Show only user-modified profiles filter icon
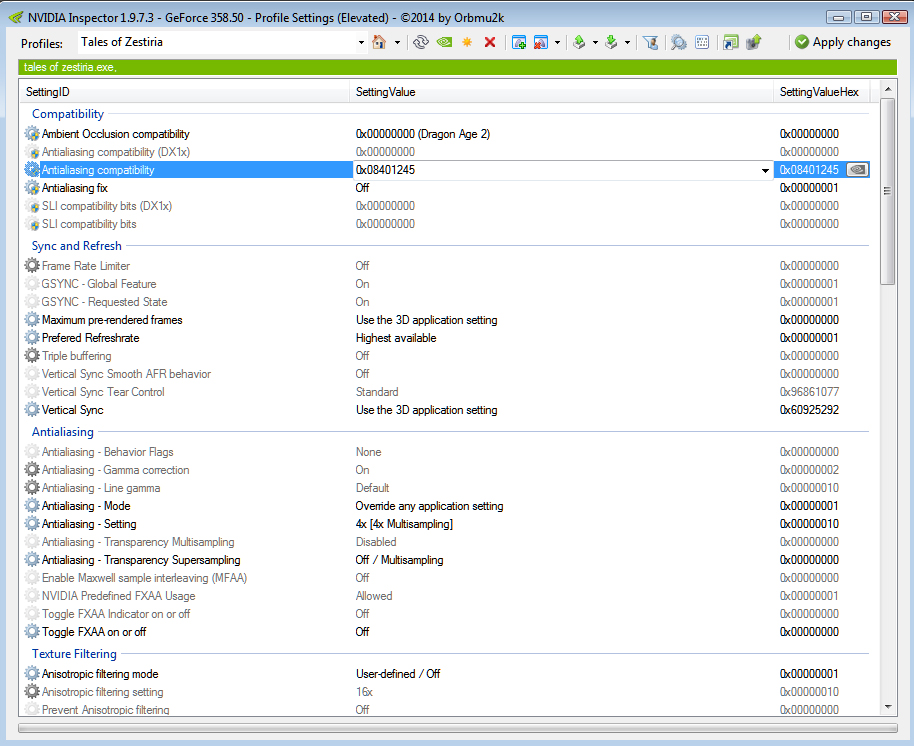 point(651,42)
